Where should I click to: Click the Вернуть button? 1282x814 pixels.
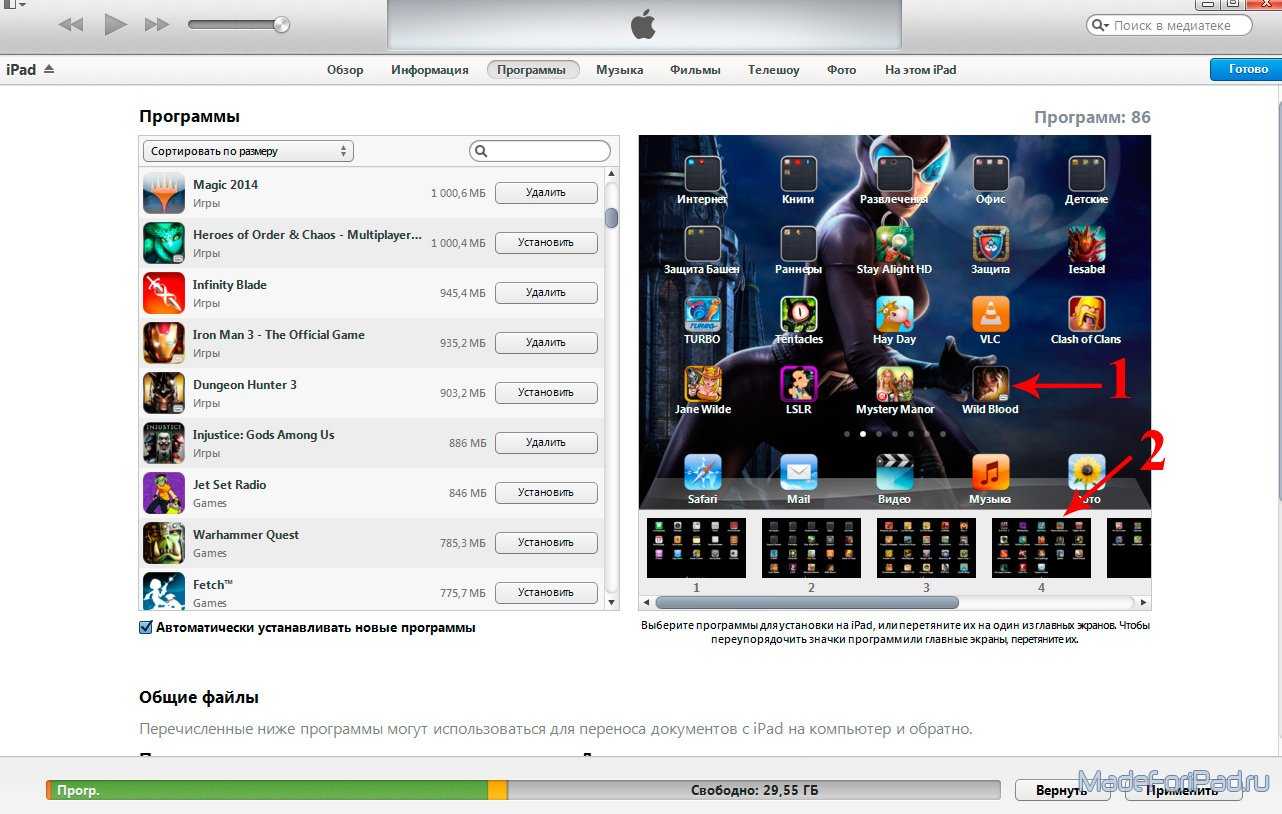pos(1062,790)
